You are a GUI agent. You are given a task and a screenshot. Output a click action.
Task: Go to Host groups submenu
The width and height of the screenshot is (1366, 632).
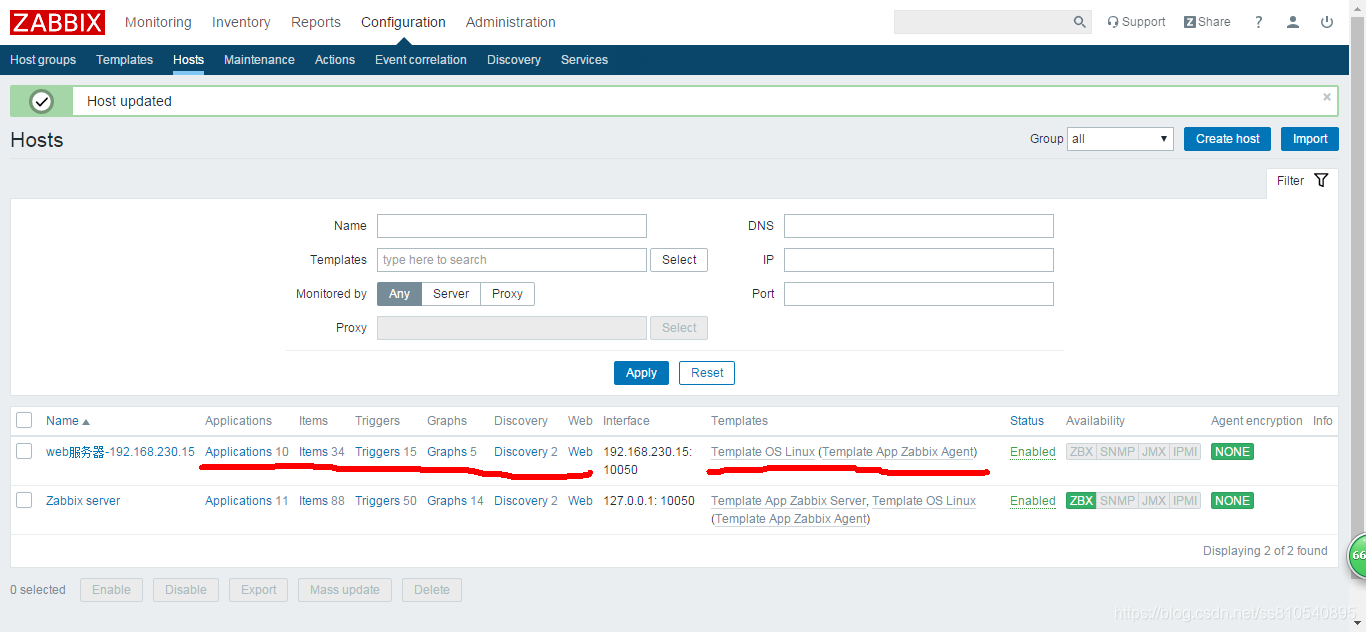click(x=43, y=60)
